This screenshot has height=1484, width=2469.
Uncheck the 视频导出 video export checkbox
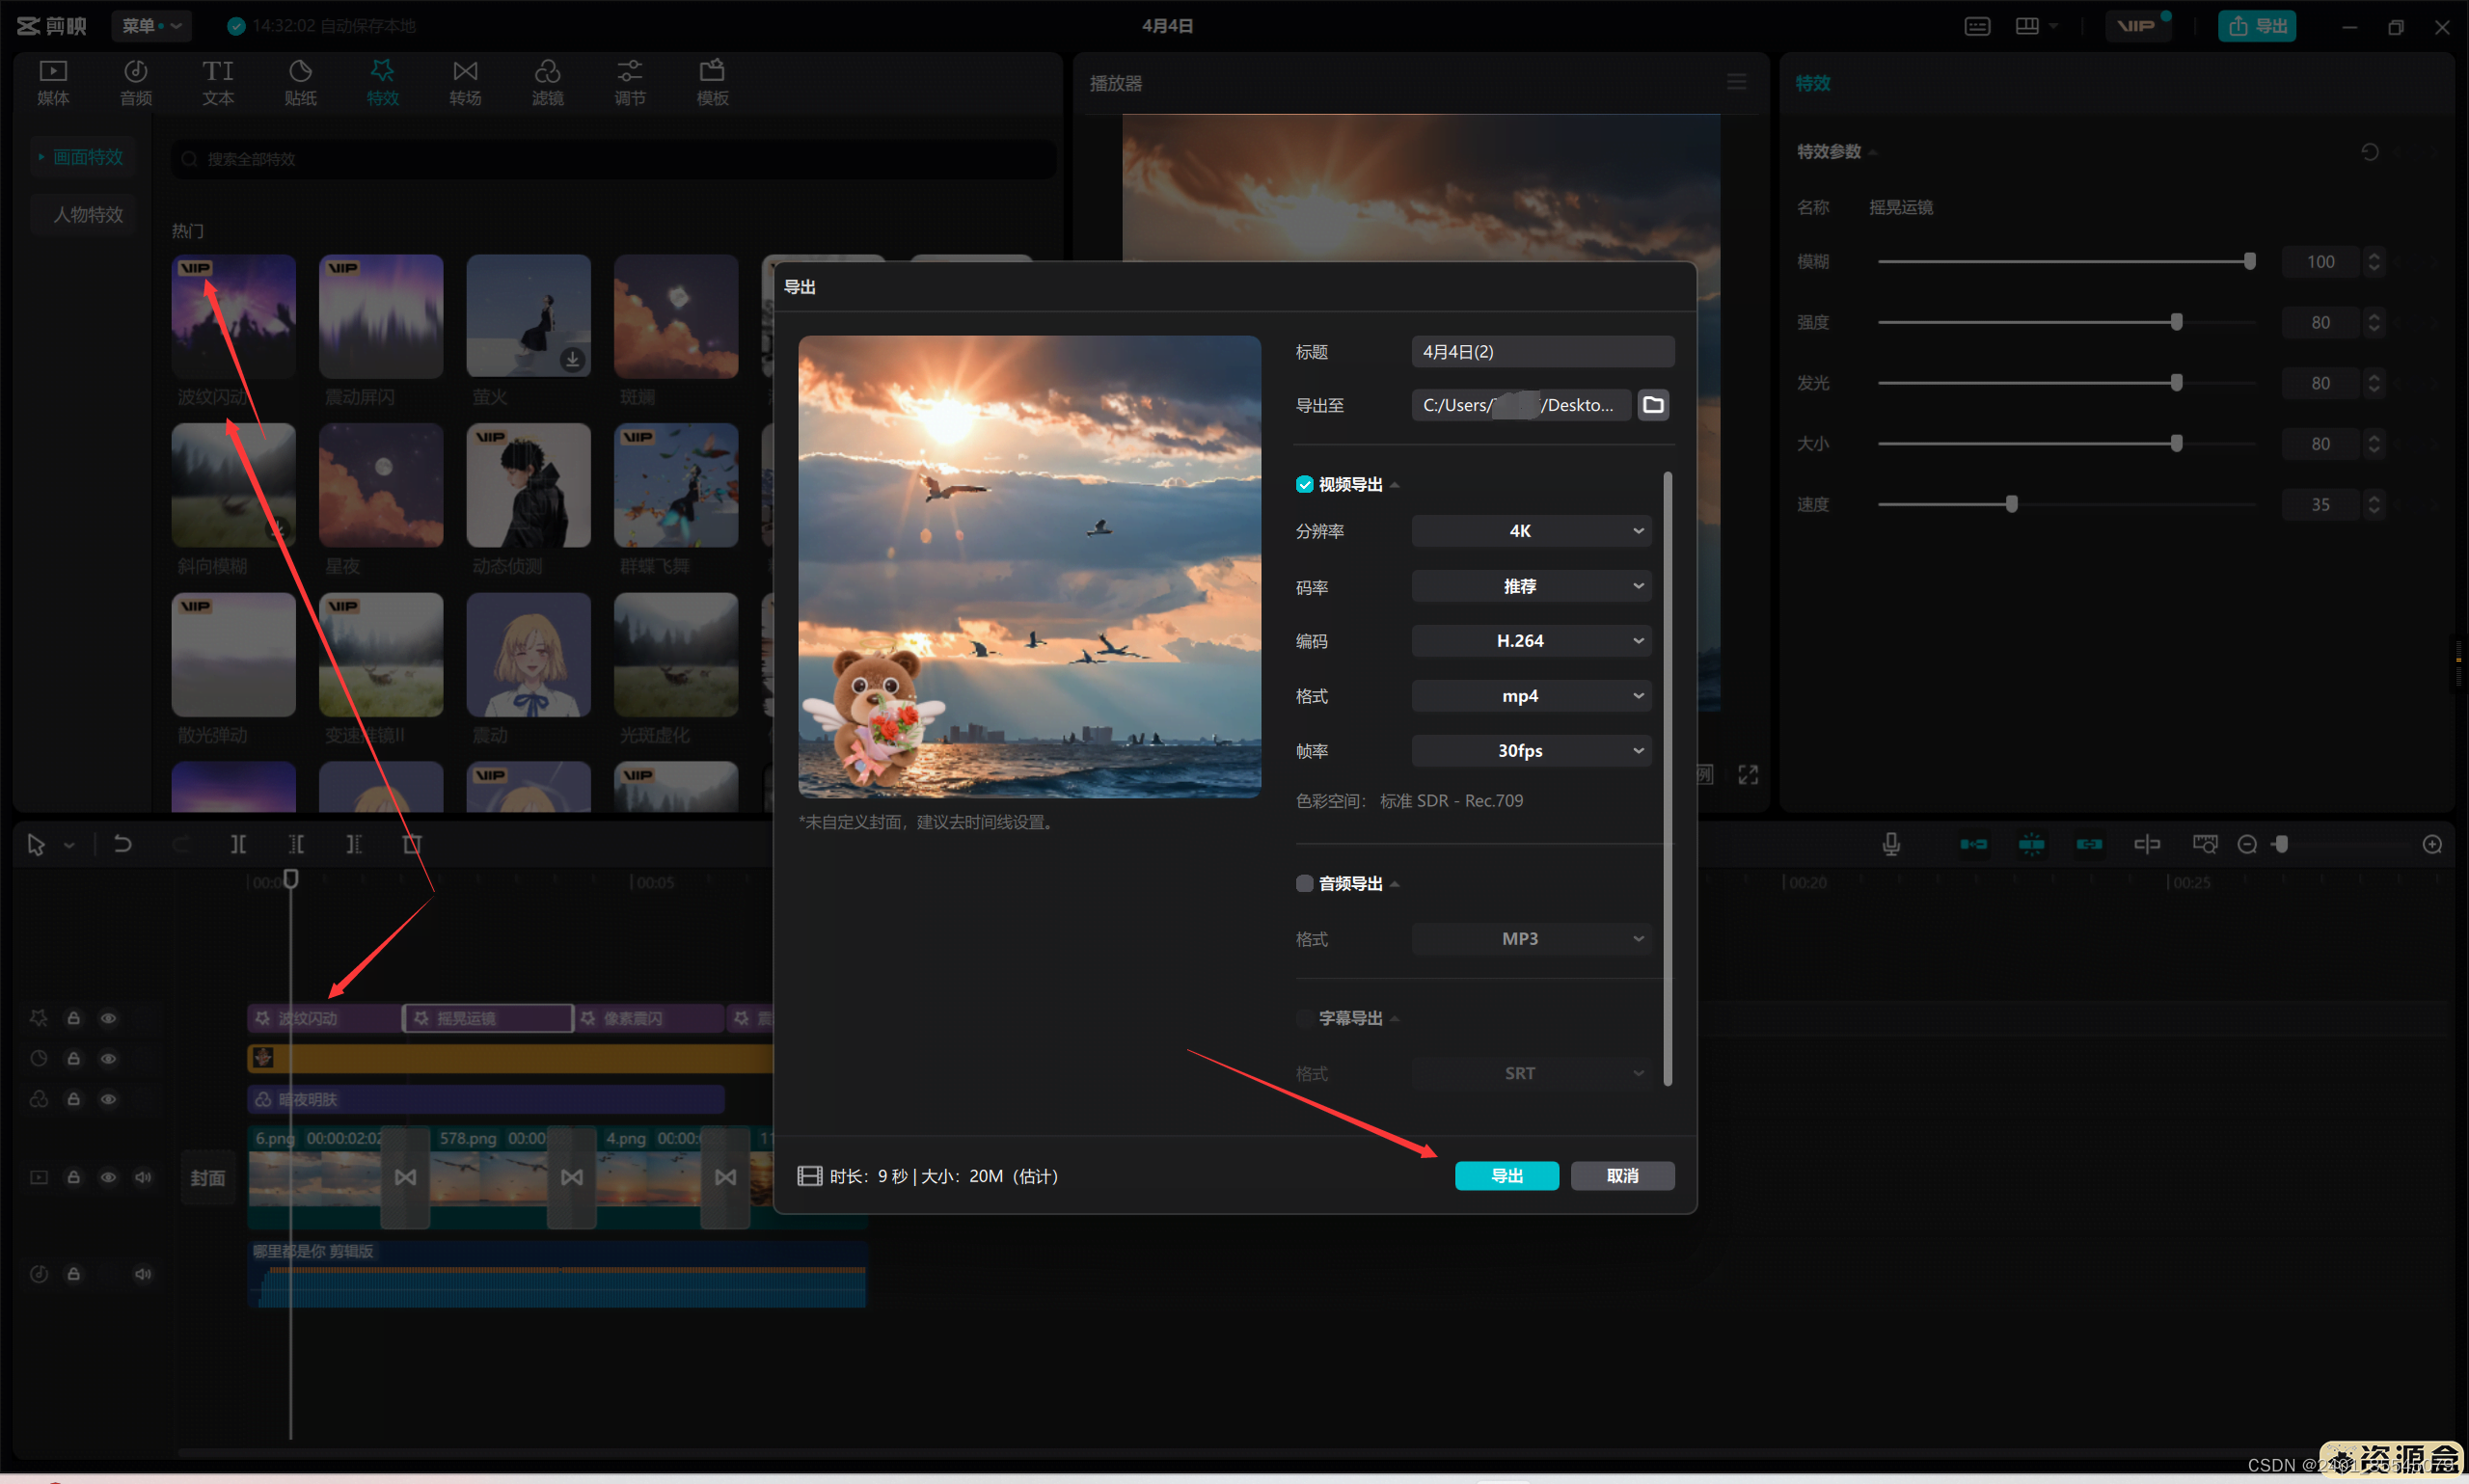tap(1304, 484)
